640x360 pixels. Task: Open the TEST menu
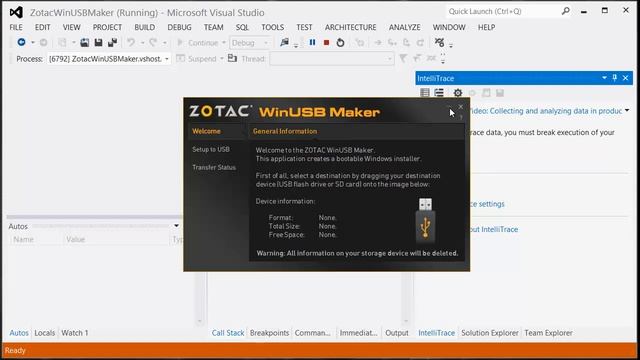[304, 27]
